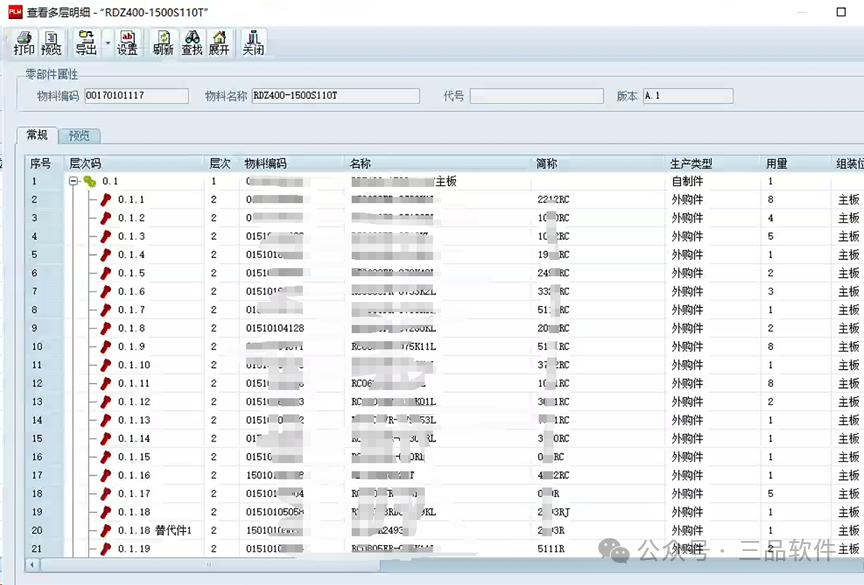Switch to the 预览 tab

[x=79, y=136]
